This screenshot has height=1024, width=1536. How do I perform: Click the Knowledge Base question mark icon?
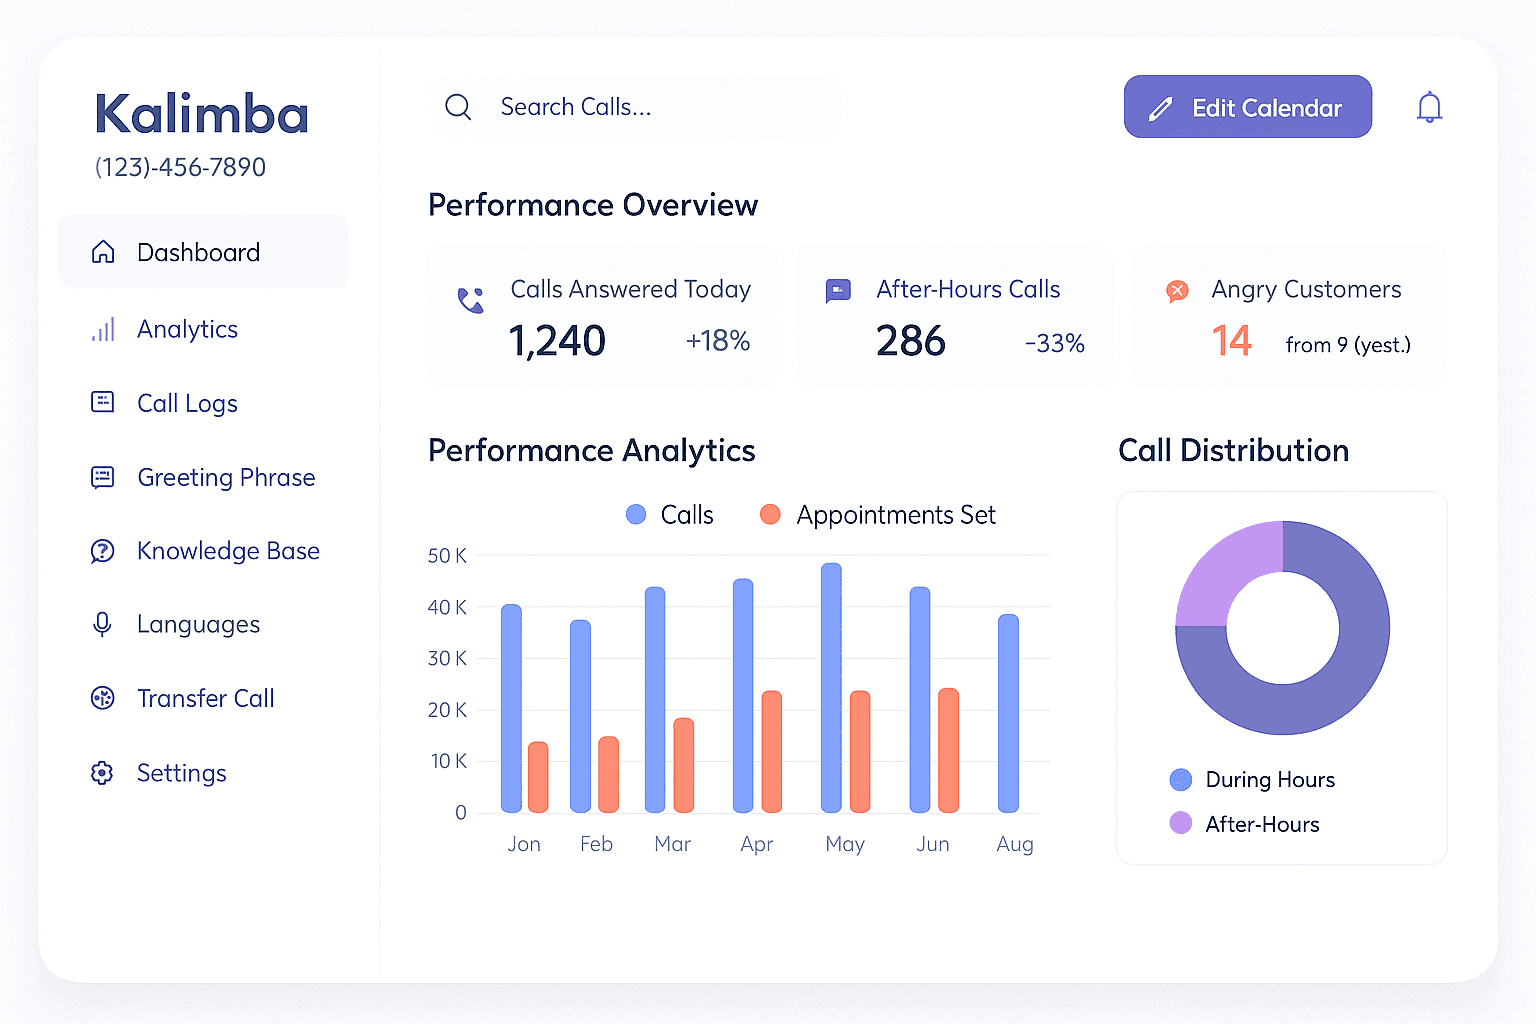click(103, 551)
